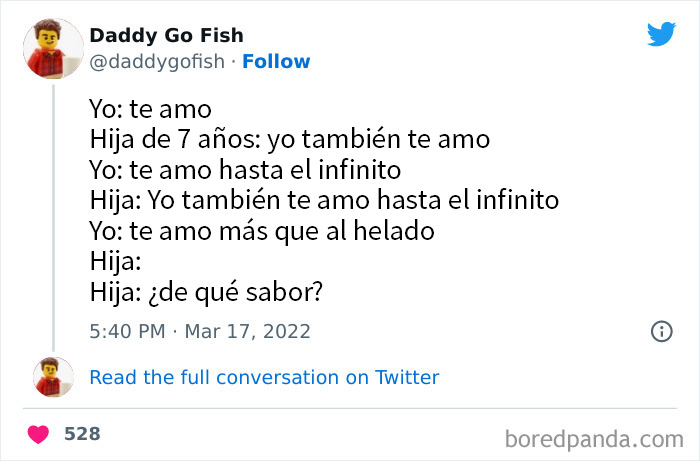This screenshot has height=461, width=700.
Task: Read the full conversation on Twitter
Action: (264, 377)
